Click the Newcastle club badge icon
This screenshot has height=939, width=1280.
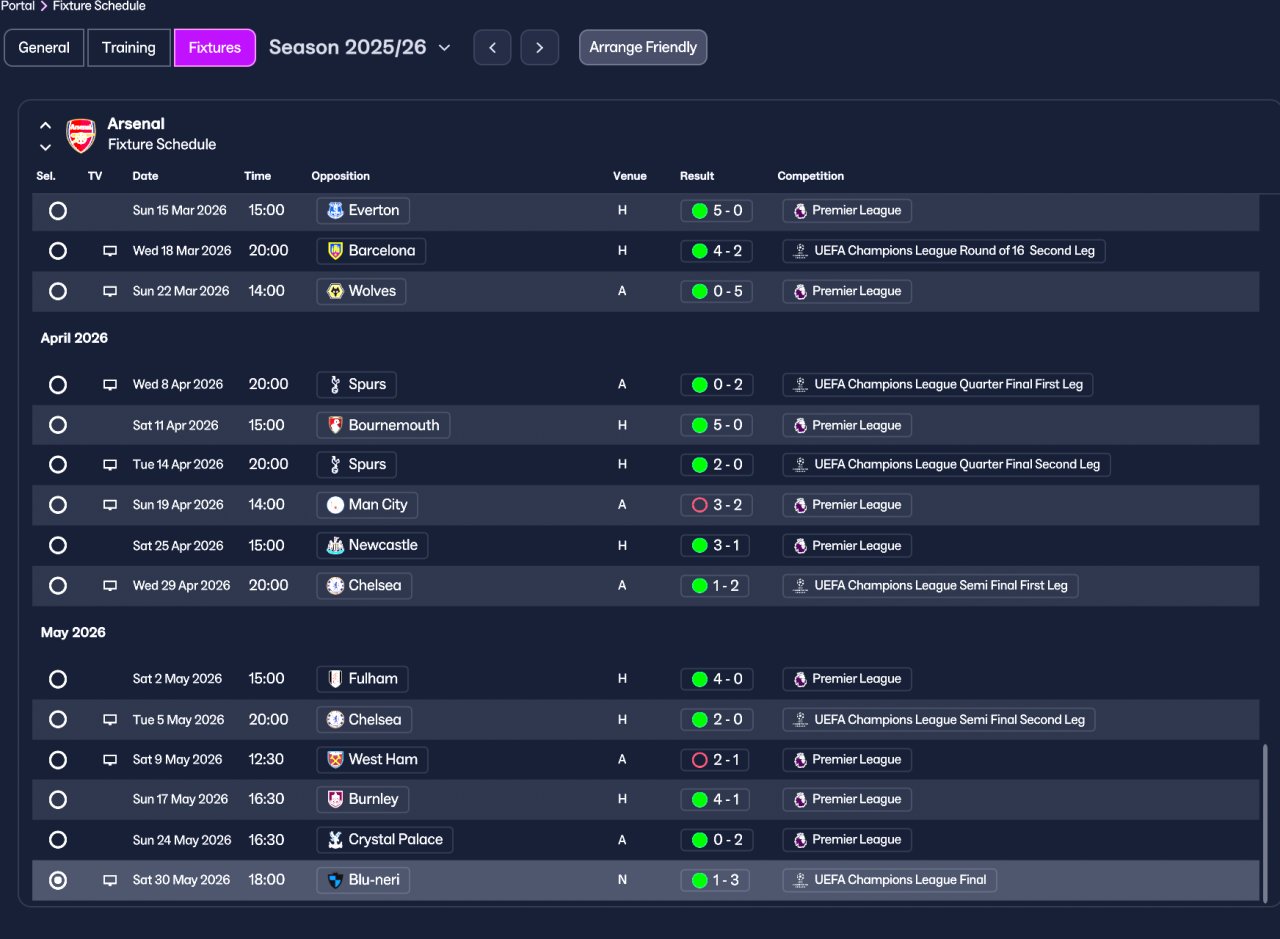[335, 546]
